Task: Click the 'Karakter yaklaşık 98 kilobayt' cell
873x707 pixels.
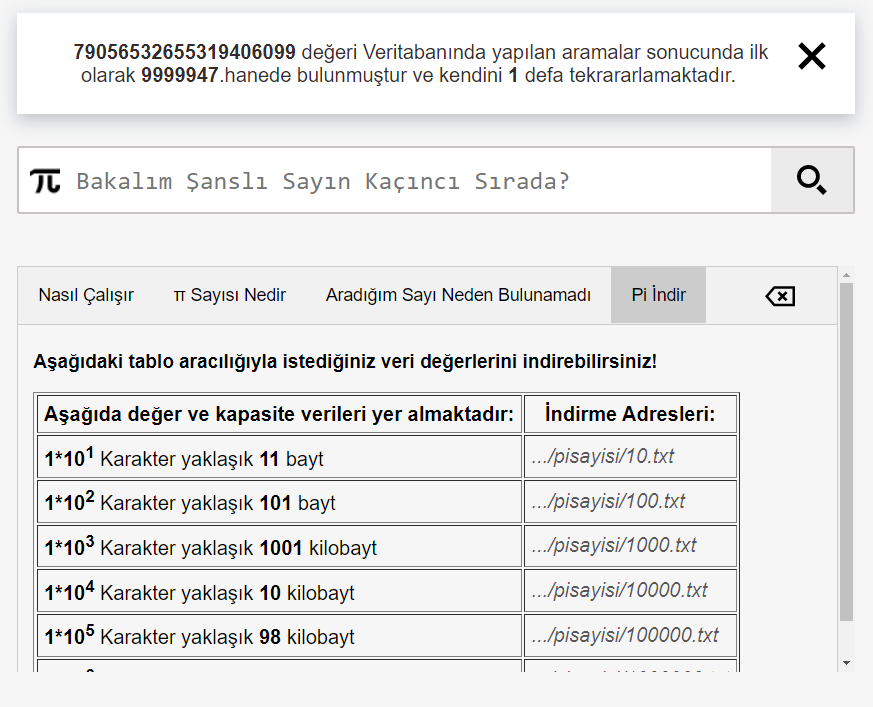Action: click(279, 635)
